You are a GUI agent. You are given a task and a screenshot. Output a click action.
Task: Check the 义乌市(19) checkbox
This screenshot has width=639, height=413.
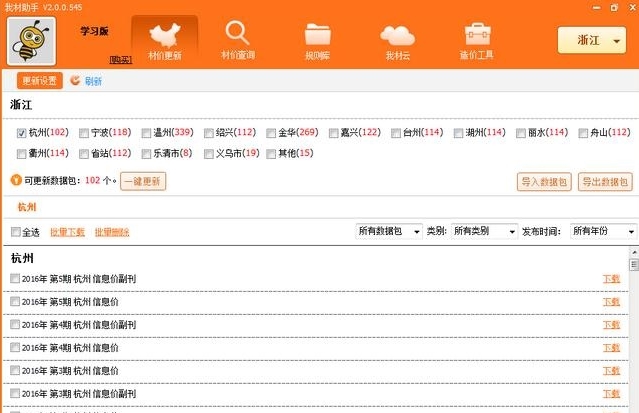(209, 154)
